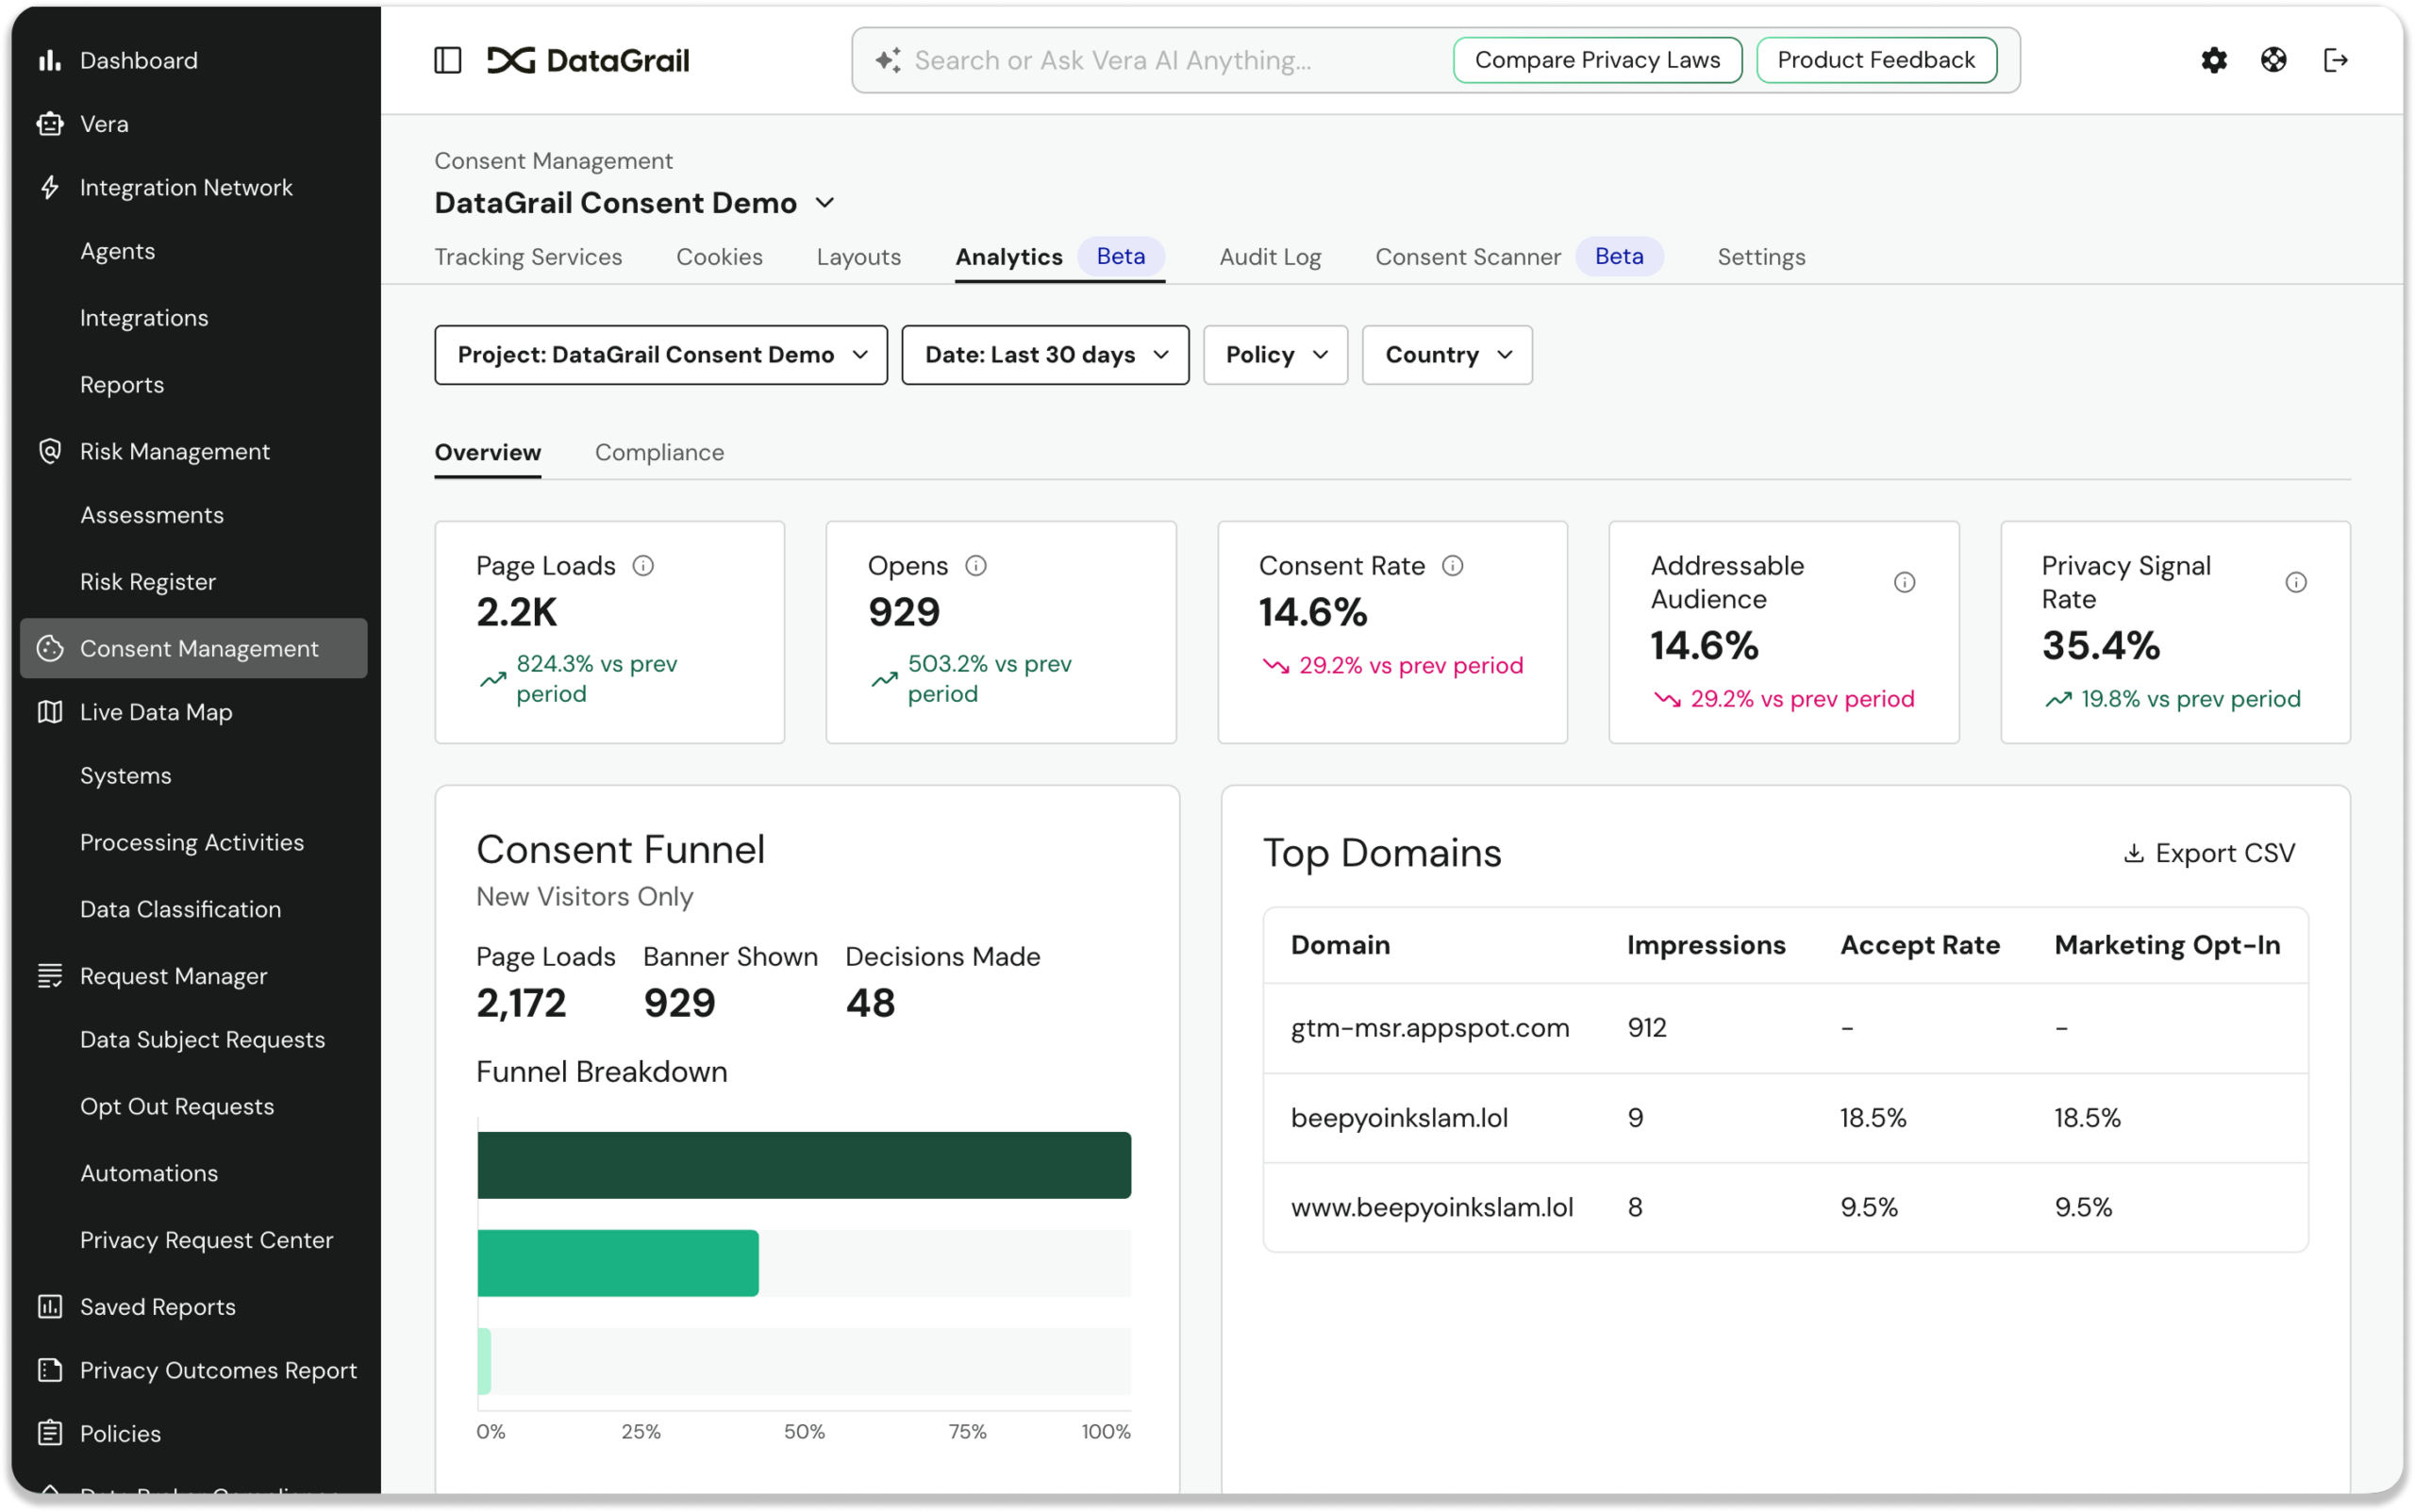Screen dimensions: 2415x1512
Task: Click the info icon beside Opens
Action: (976, 566)
